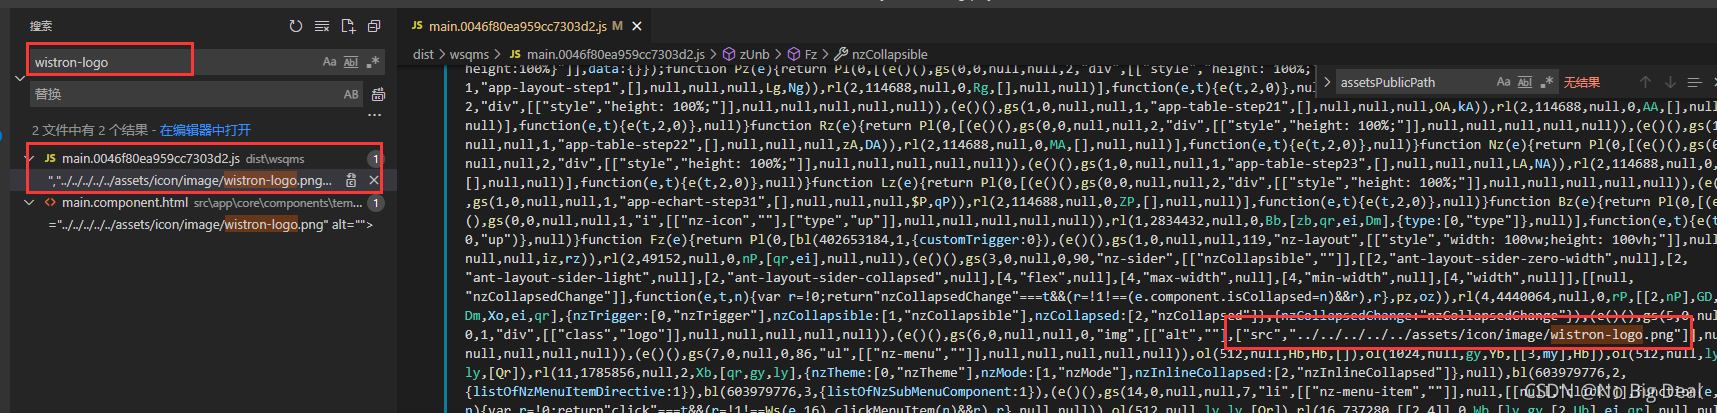Toggle whole word in editor find widget

pos(1525,82)
